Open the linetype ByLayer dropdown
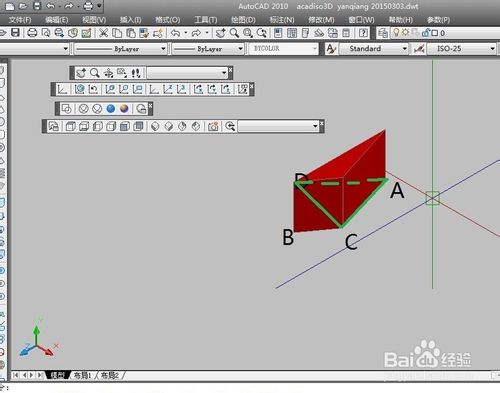The height and width of the screenshot is (393, 500). pos(163,49)
